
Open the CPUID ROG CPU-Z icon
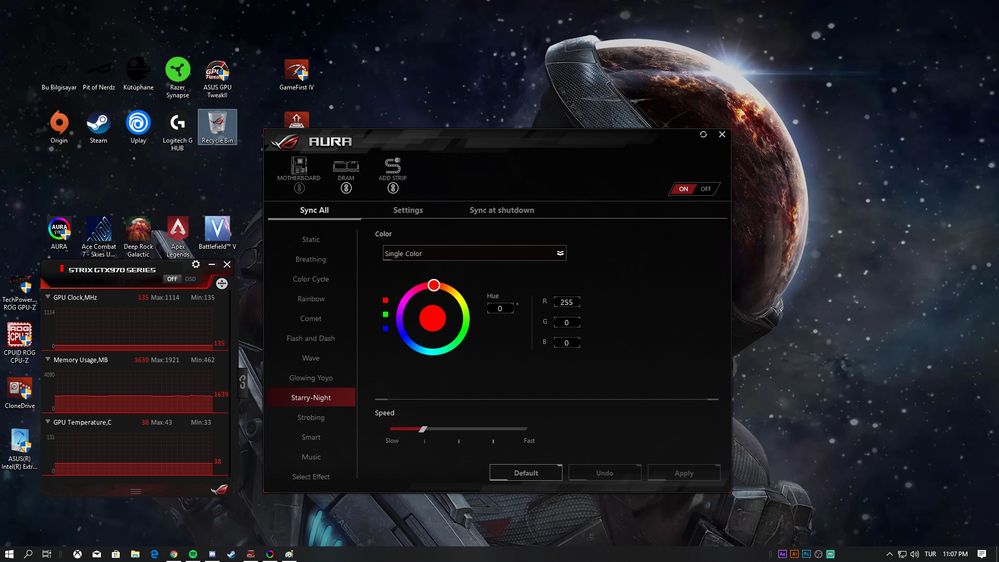tap(20, 343)
